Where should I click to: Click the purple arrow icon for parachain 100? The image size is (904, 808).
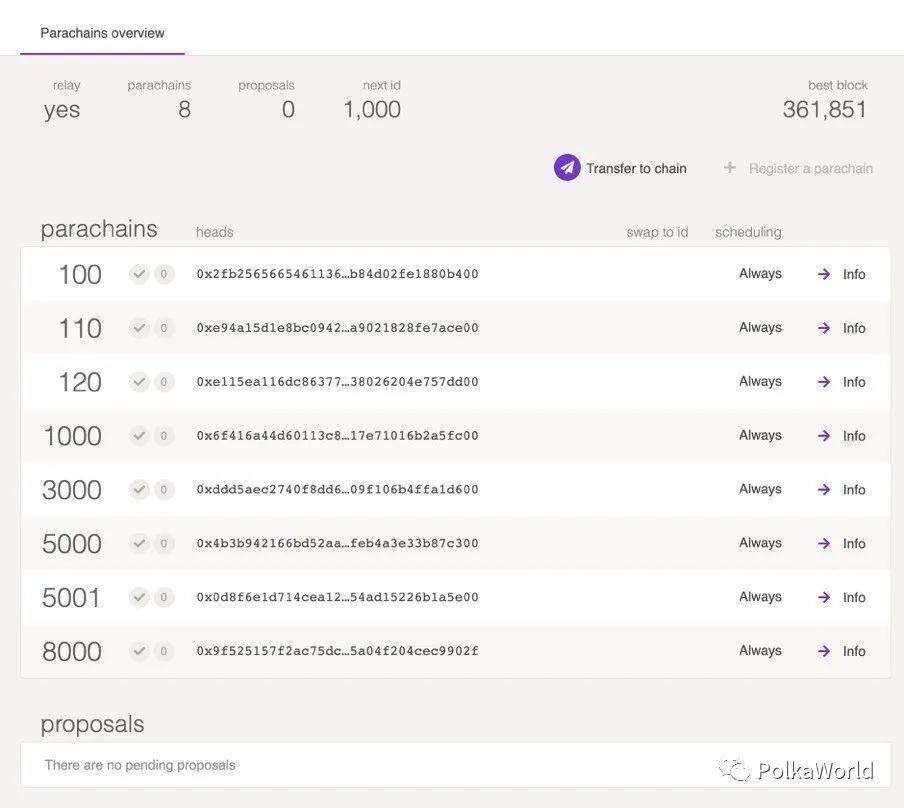(x=824, y=274)
